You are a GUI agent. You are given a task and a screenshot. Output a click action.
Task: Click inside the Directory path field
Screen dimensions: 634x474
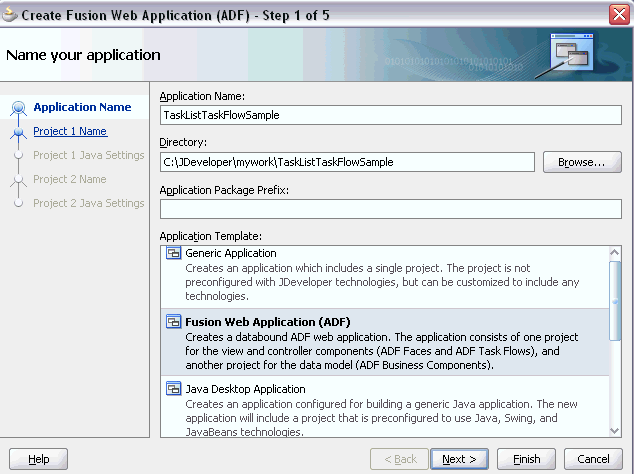click(x=347, y=162)
